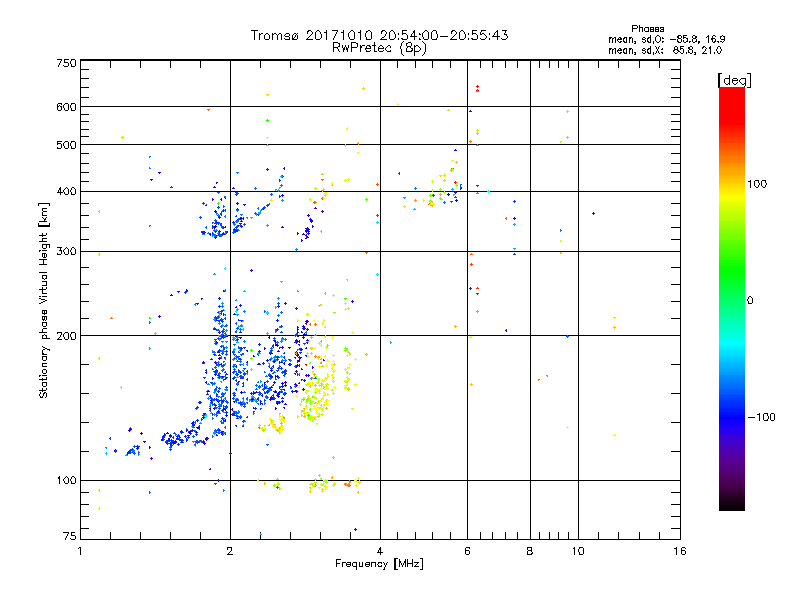Click the colorbar tick label '100'

[757, 184]
